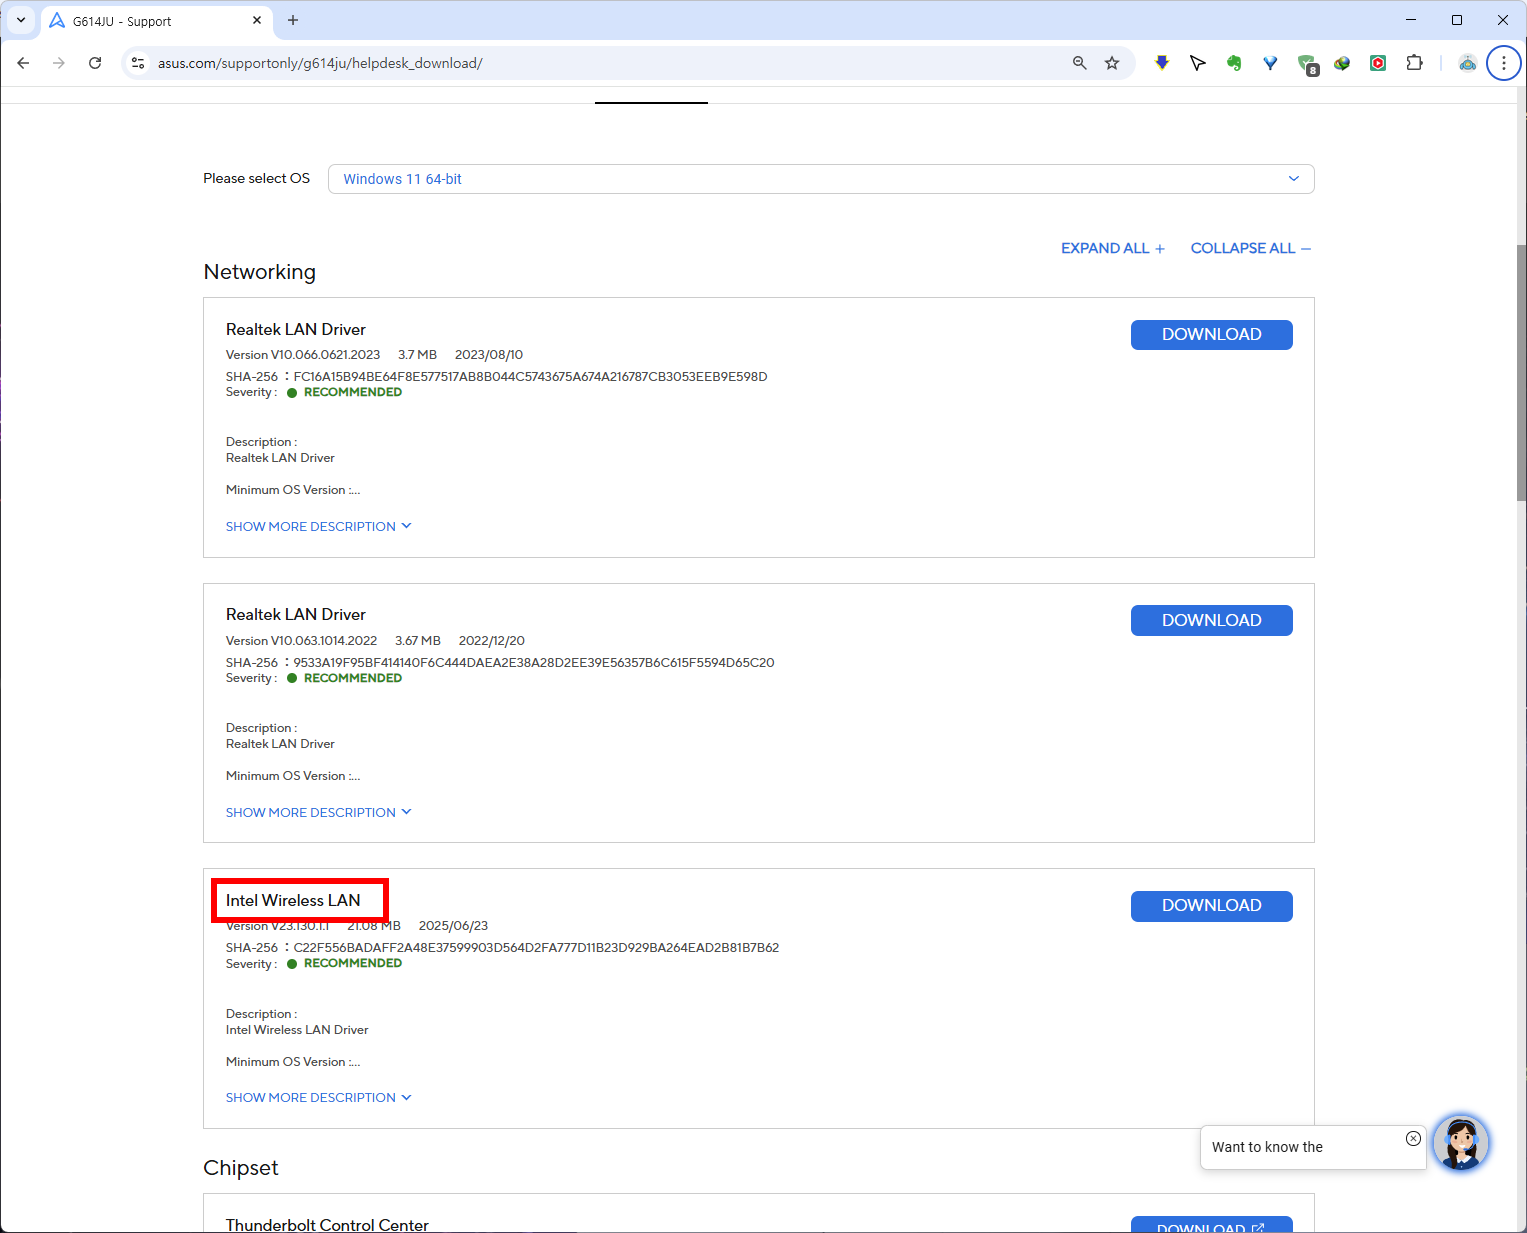Open the Windows 11 64-bit OS dropdown

pos(820,179)
